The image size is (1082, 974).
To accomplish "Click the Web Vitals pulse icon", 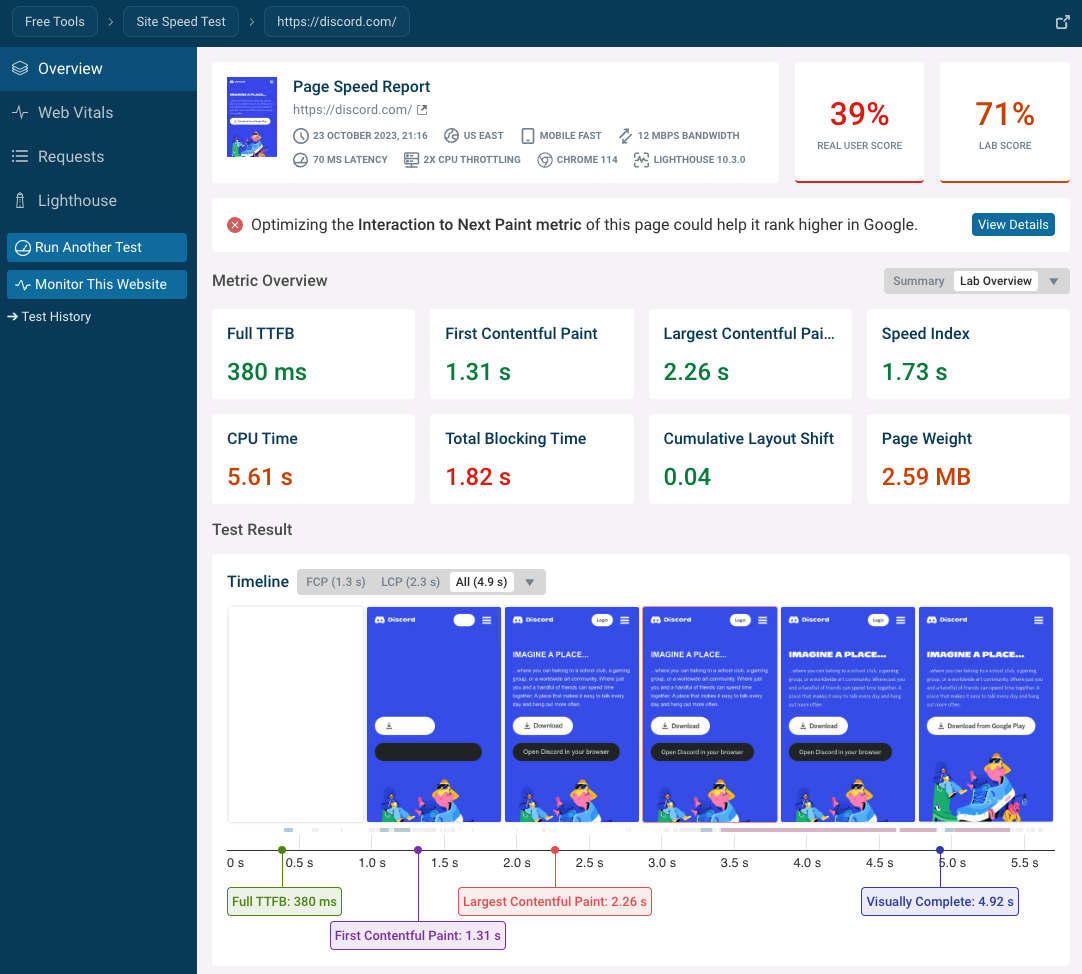I will [x=20, y=113].
